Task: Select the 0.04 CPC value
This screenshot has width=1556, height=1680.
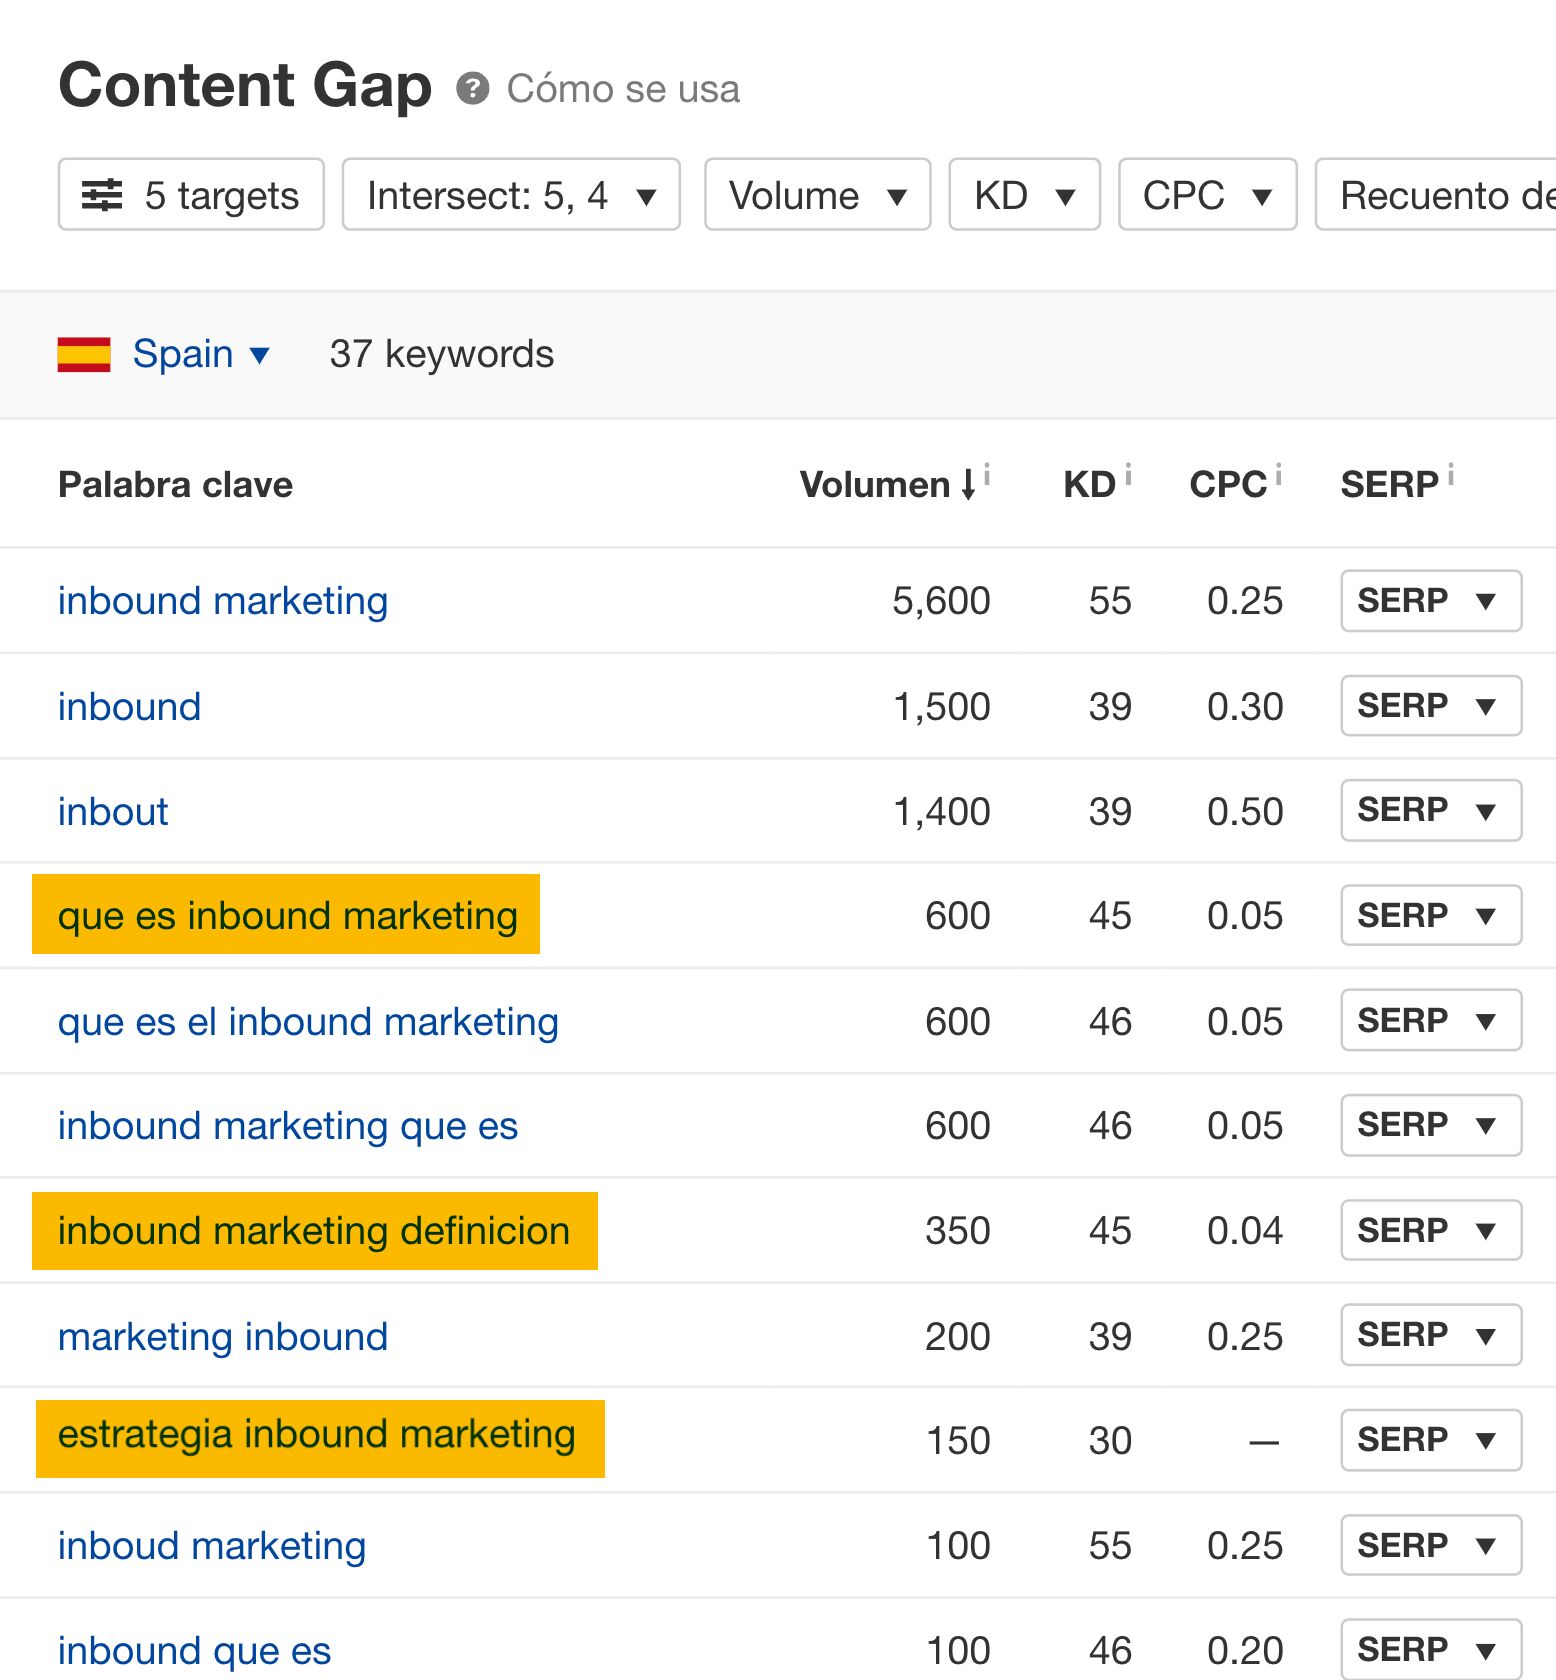Action: pos(1245,1230)
